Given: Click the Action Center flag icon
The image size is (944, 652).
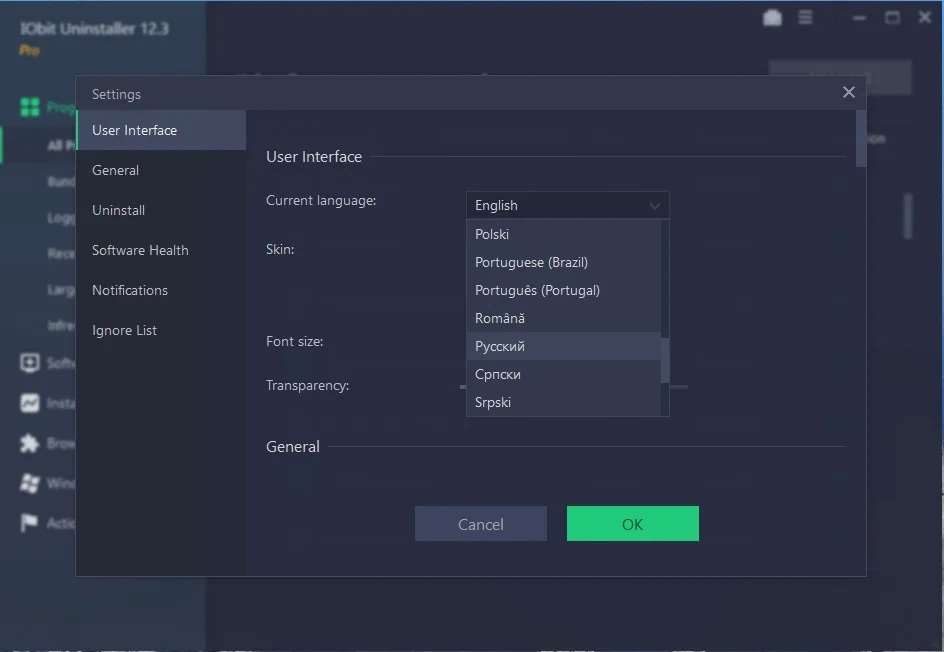Looking at the screenshot, I should pyautogui.click(x=28, y=523).
